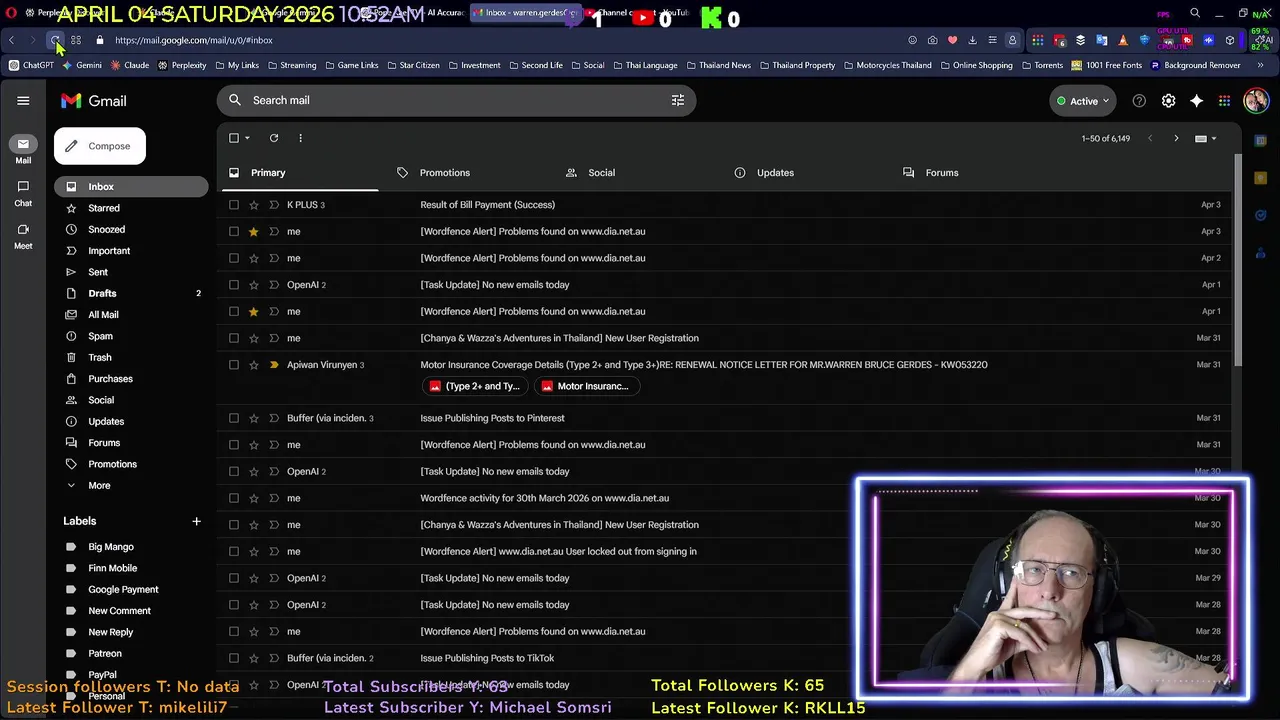Unstar the Apr 3 Wordfence Alert email
Viewport: 1280px width, 720px height.
pos(253,231)
